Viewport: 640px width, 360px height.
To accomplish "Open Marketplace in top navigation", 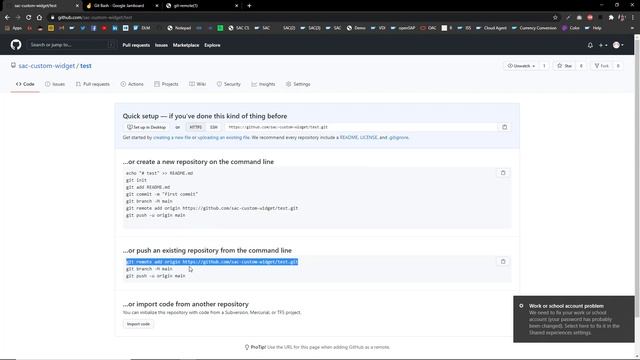I will [x=186, y=45].
